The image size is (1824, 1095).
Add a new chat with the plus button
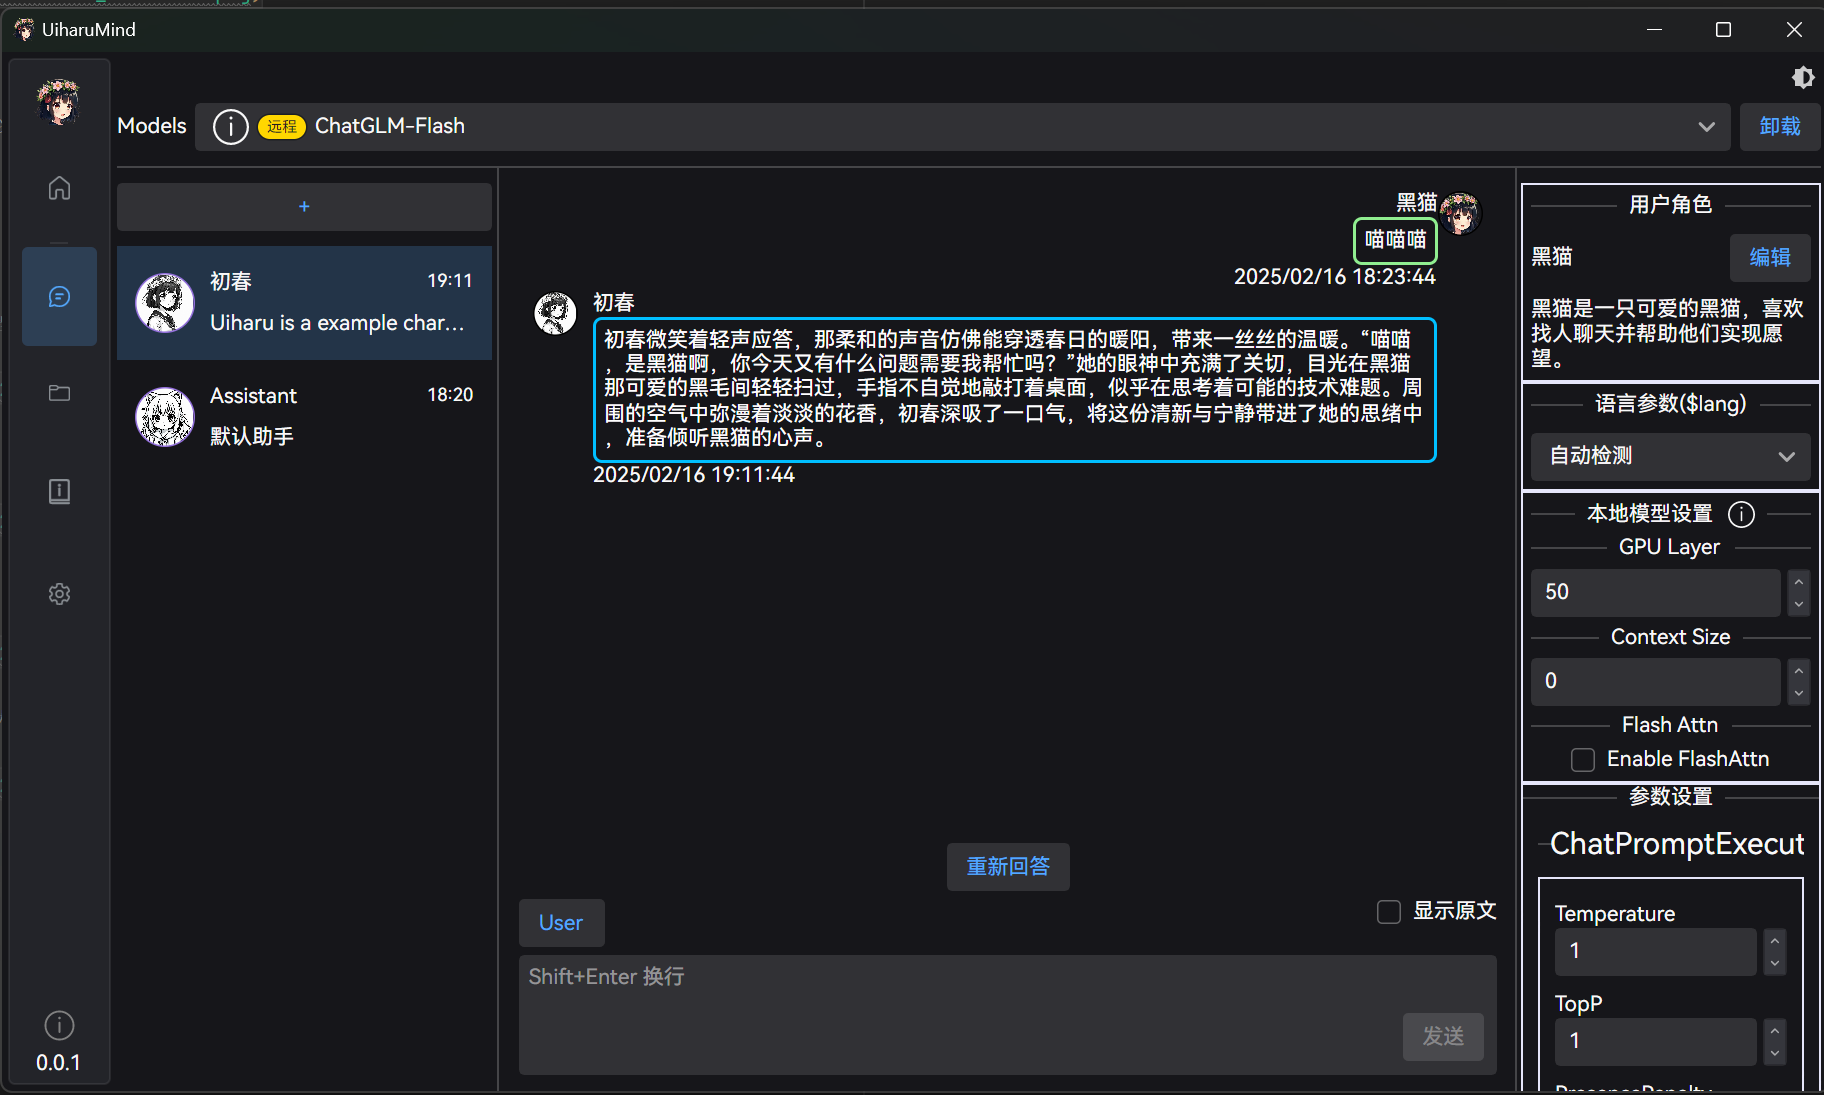pyautogui.click(x=304, y=207)
